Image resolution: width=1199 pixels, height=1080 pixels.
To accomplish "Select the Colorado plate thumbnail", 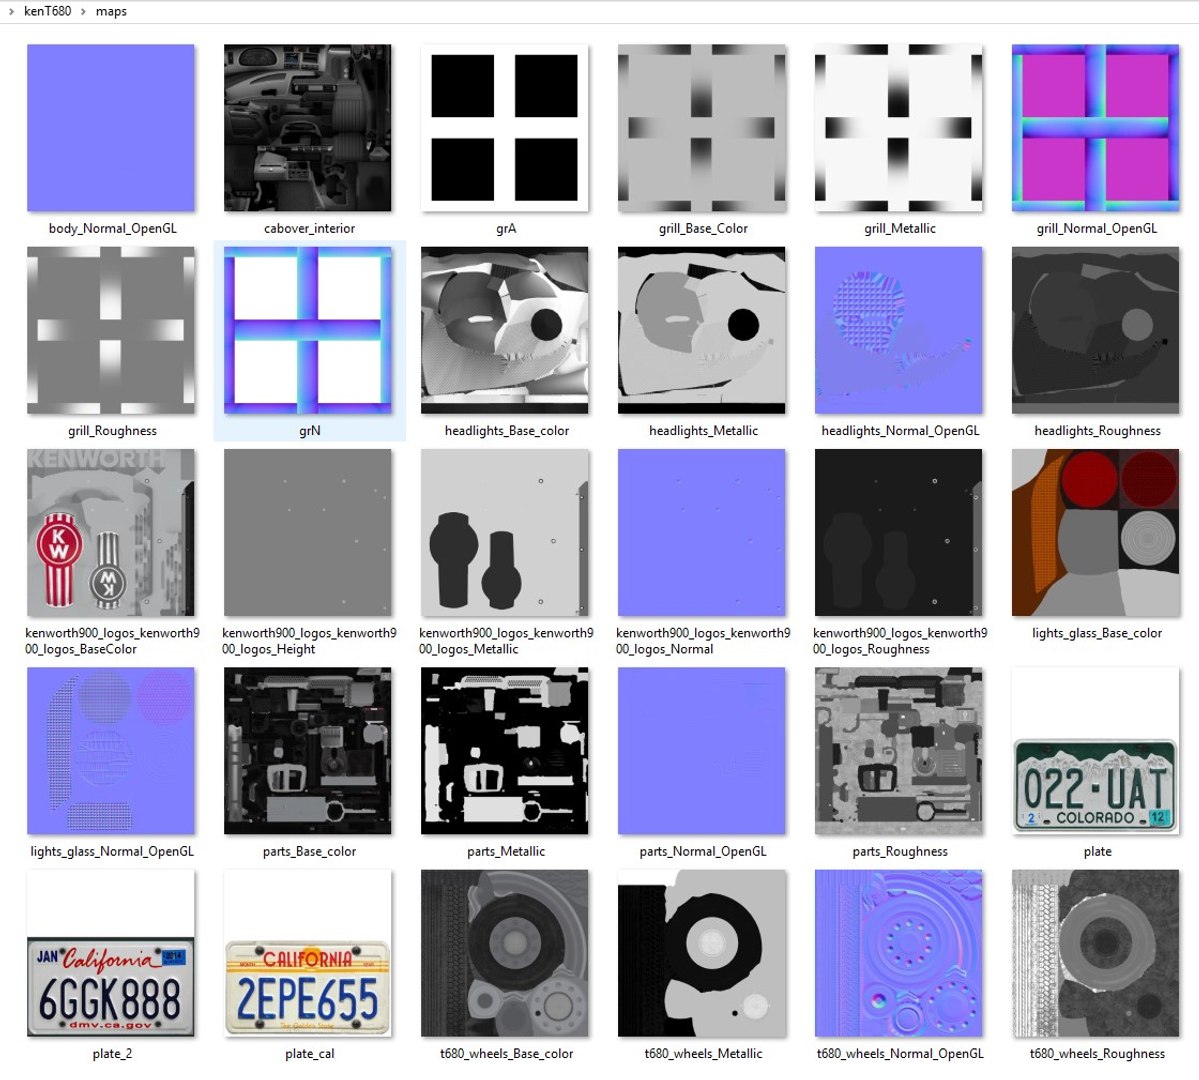I will [x=1096, y=751].
